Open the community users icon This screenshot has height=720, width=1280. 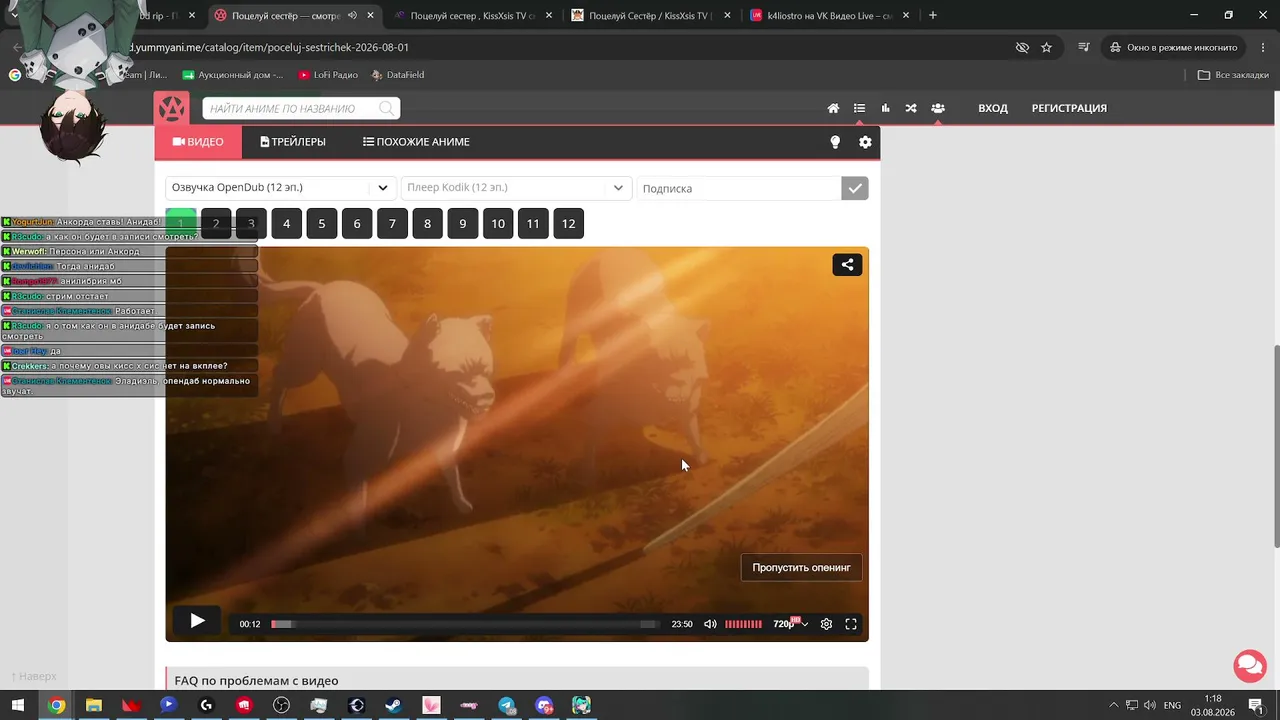tap(938, 108)
